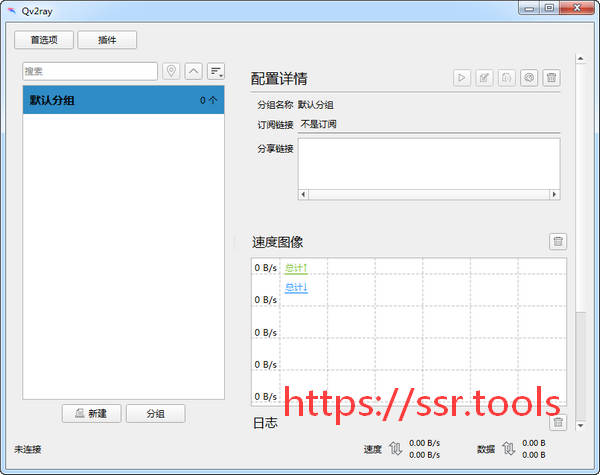Click the right panel's vertical scrollbar down arrow
Image resolution: width=600 pixels, height=475 pixels.
point(581,425)
